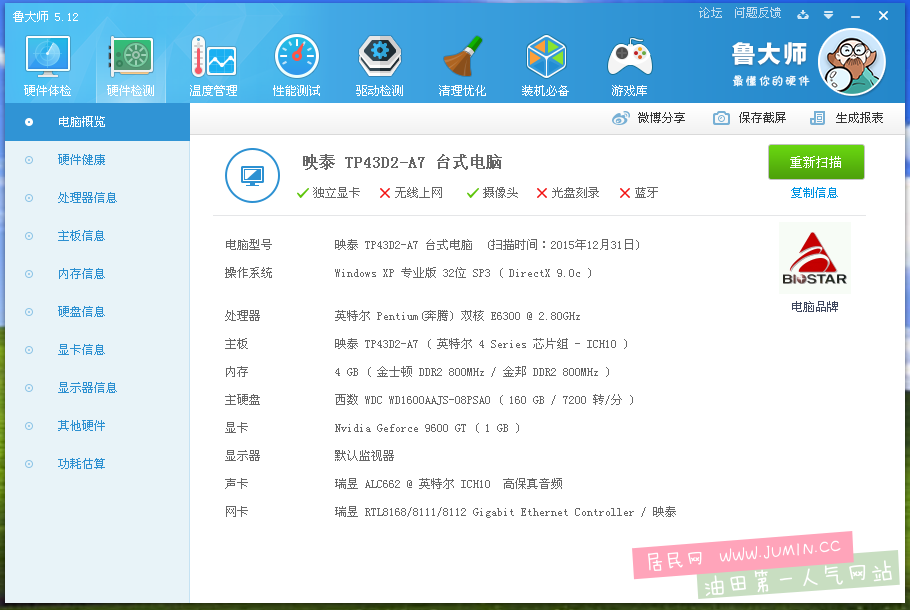Click the monitor value 默认监视器
Screen dimensions: 910x610
pyautogui.click(x=364, y=456)
